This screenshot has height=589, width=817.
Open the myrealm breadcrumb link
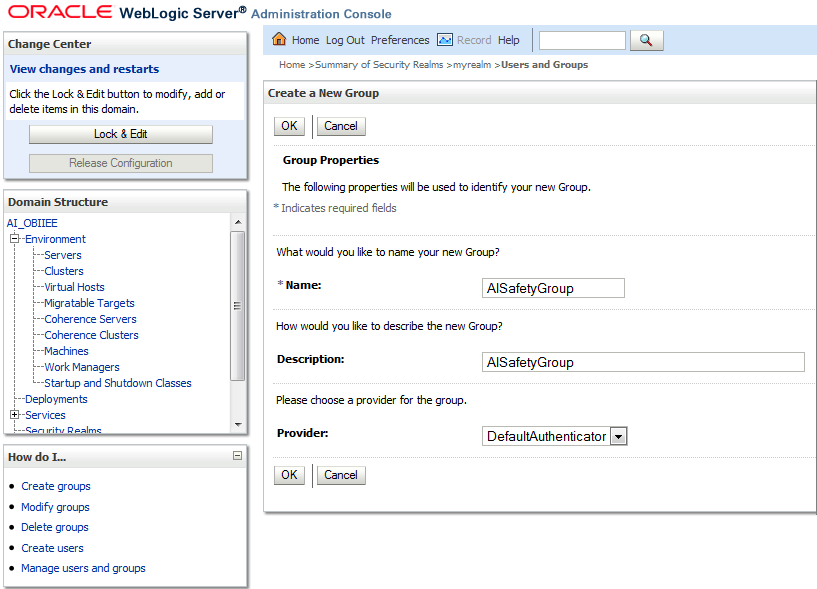[x=472, y=65]
